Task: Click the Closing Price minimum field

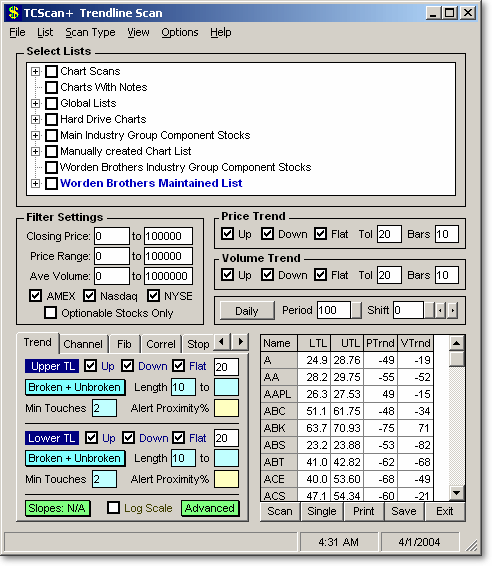Action: coord(112,236)
